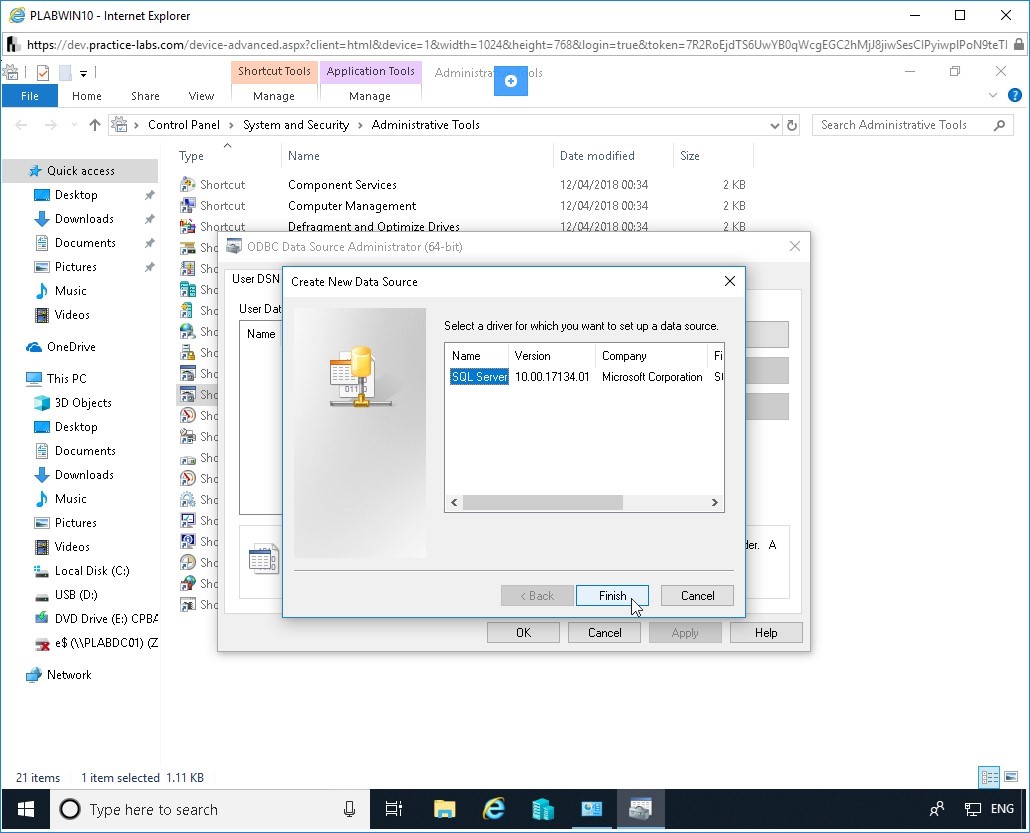Image resolution: width=1030 pixels, height=833 pixels.
Task: Click OK in ODBC Data Source Administrator
Action: [x=524, y=633]
